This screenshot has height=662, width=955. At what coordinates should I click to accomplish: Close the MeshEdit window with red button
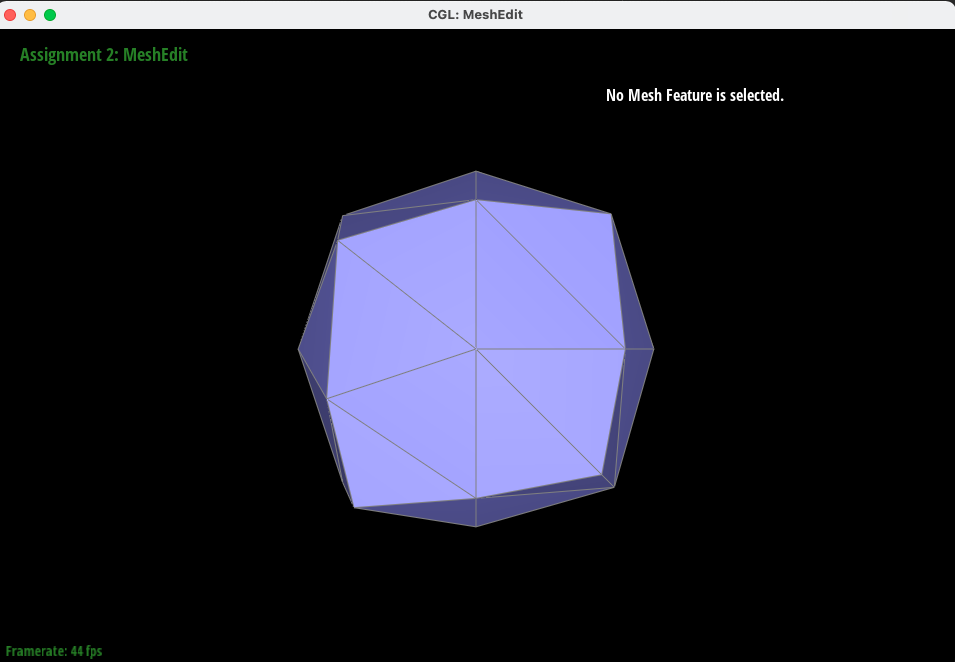[10, 15]
